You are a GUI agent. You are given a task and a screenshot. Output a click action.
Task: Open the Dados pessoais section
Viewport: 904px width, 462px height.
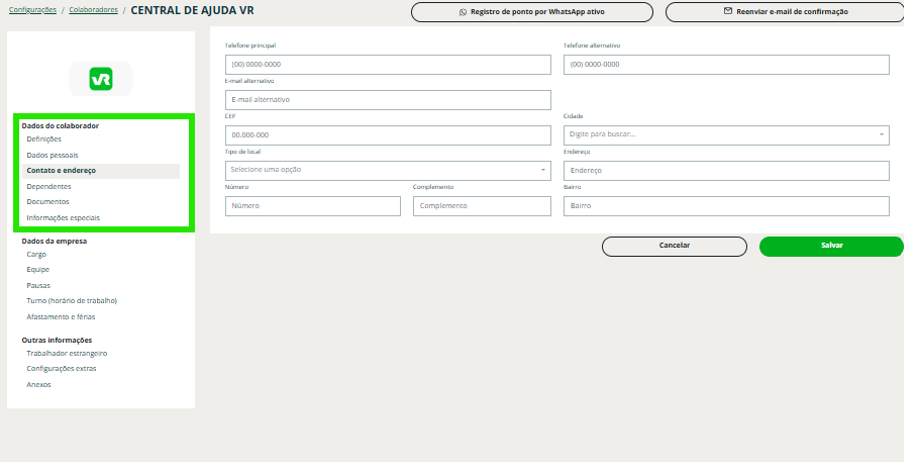pos(52,155)
